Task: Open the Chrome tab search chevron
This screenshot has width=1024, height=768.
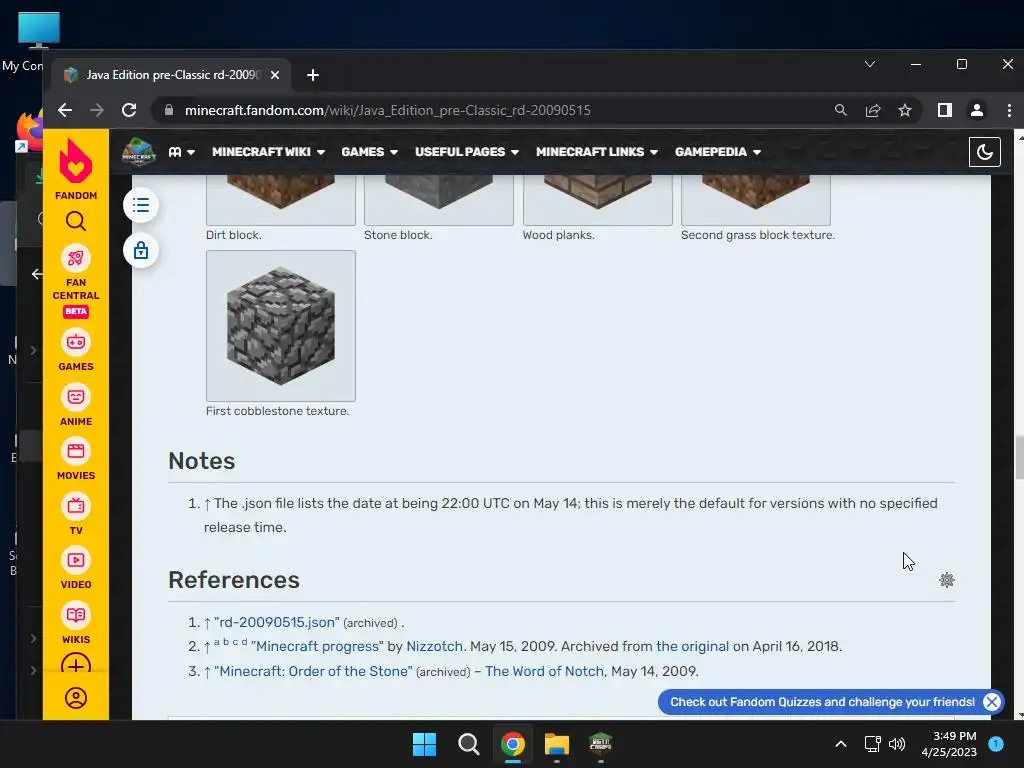Action: tap(870, 64)
